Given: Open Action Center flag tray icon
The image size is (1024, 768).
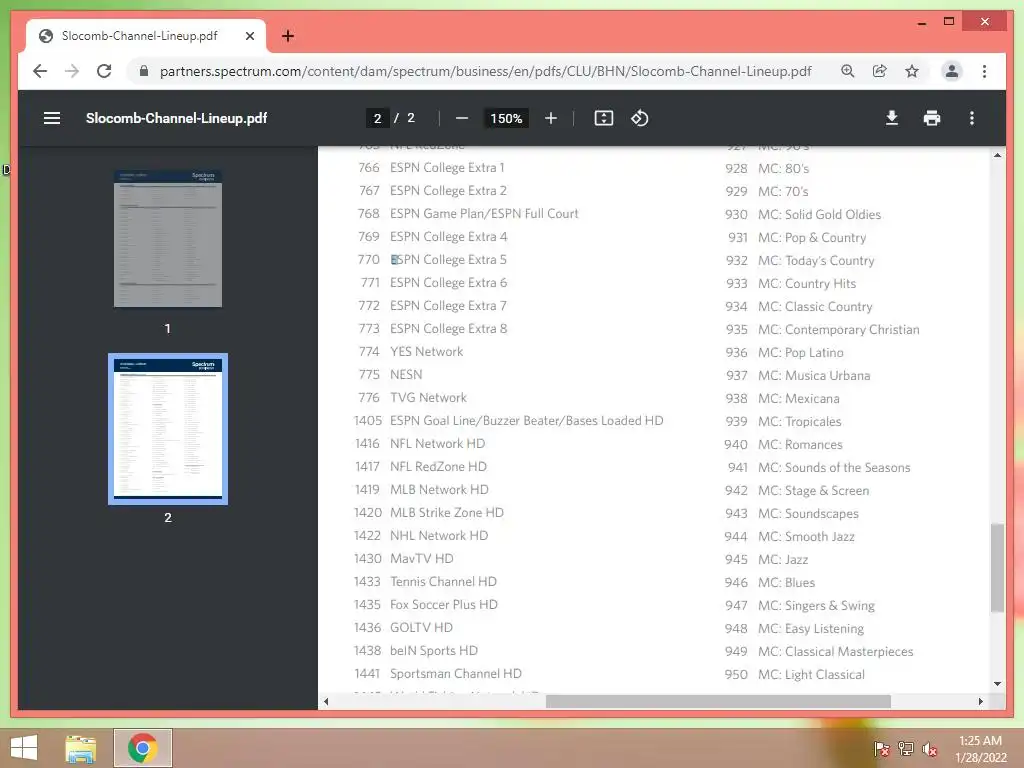Looking at the screenshot, I should click(x=881, y=748).
